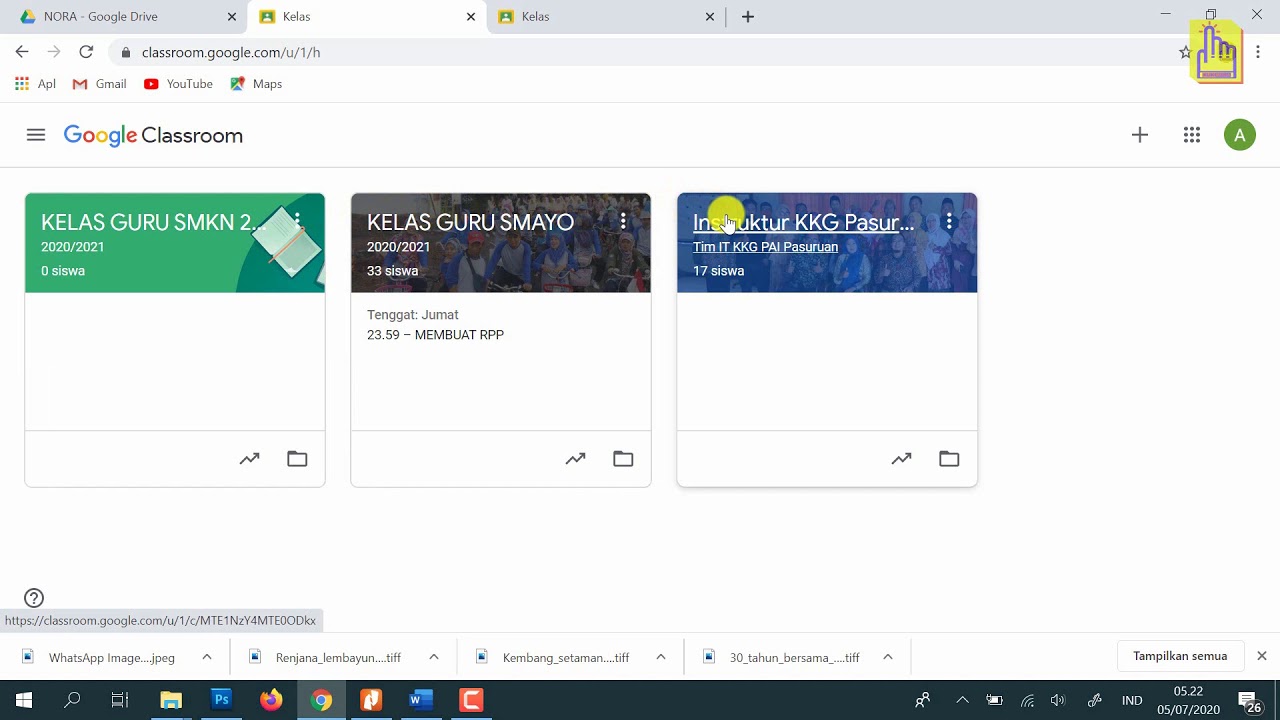Expand options for WhatsApp Image jpeg download
The height and width of the screenshot is (720, 1280).
207,657
